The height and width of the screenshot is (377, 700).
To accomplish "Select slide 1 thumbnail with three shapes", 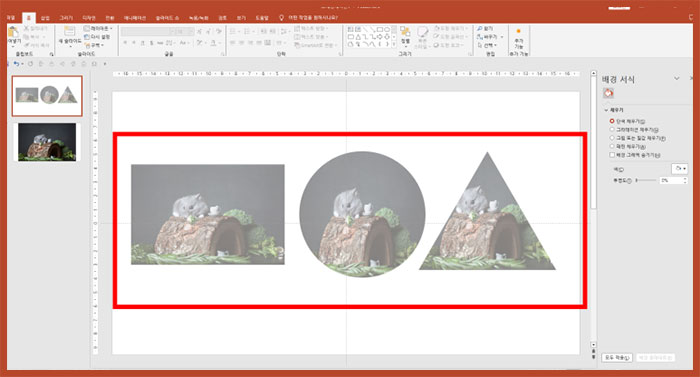I will pyautogui.click(x=47, y=96).
